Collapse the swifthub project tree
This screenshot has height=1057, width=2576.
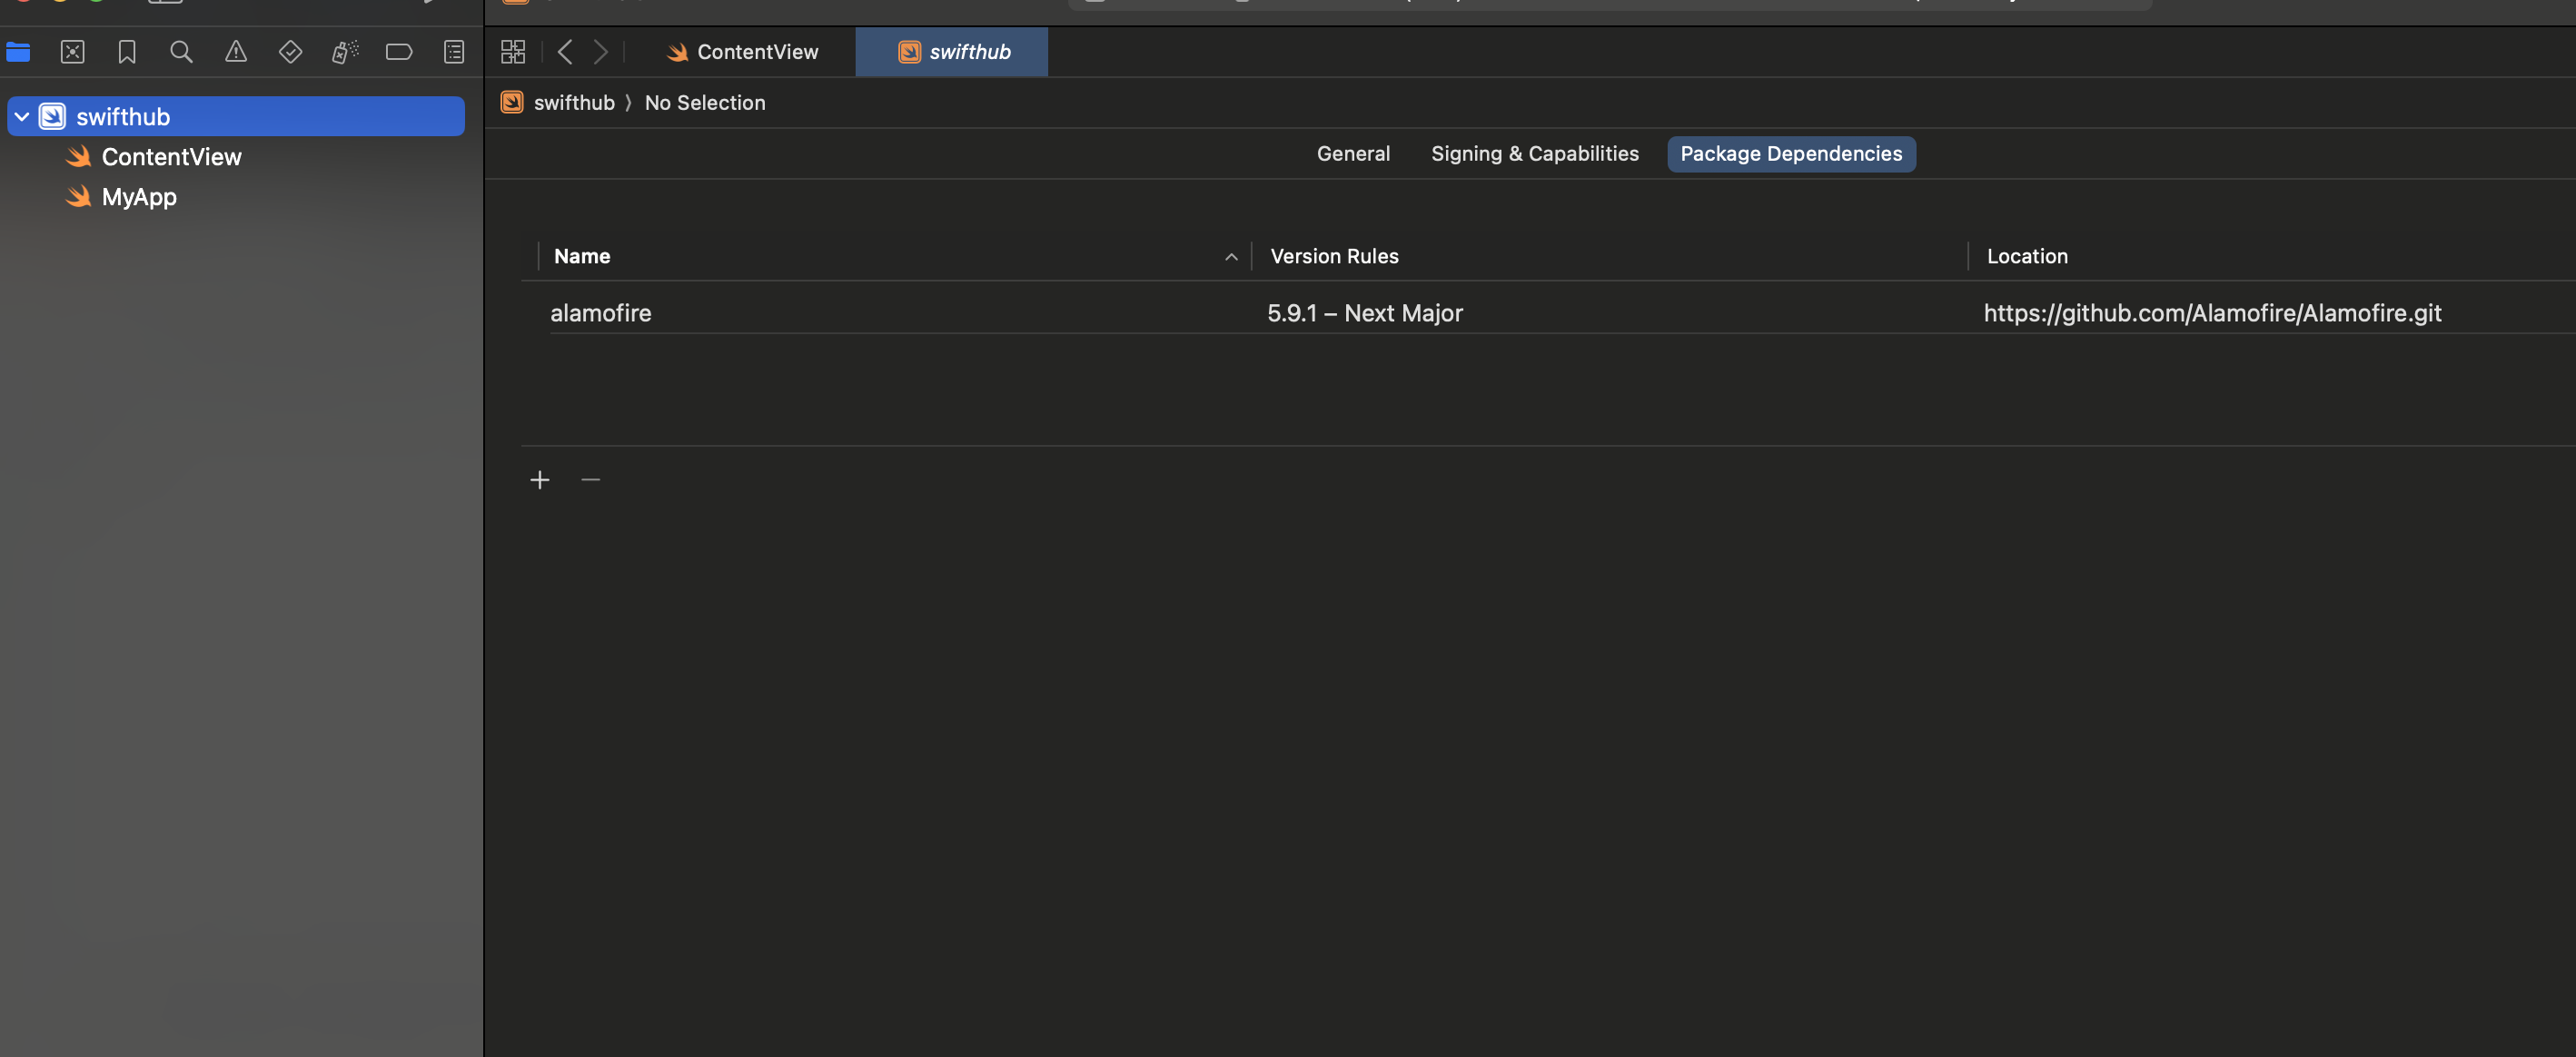tap(21, 116)
